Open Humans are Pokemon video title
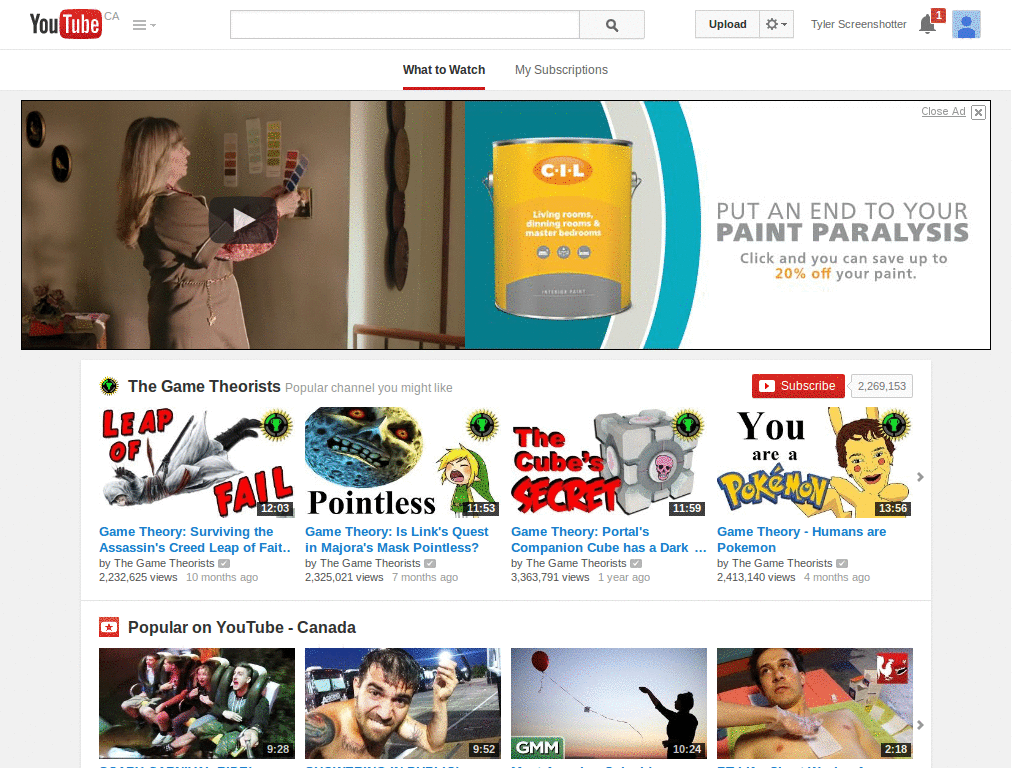Screen dimensions: 1024x768 coord(801,539)
